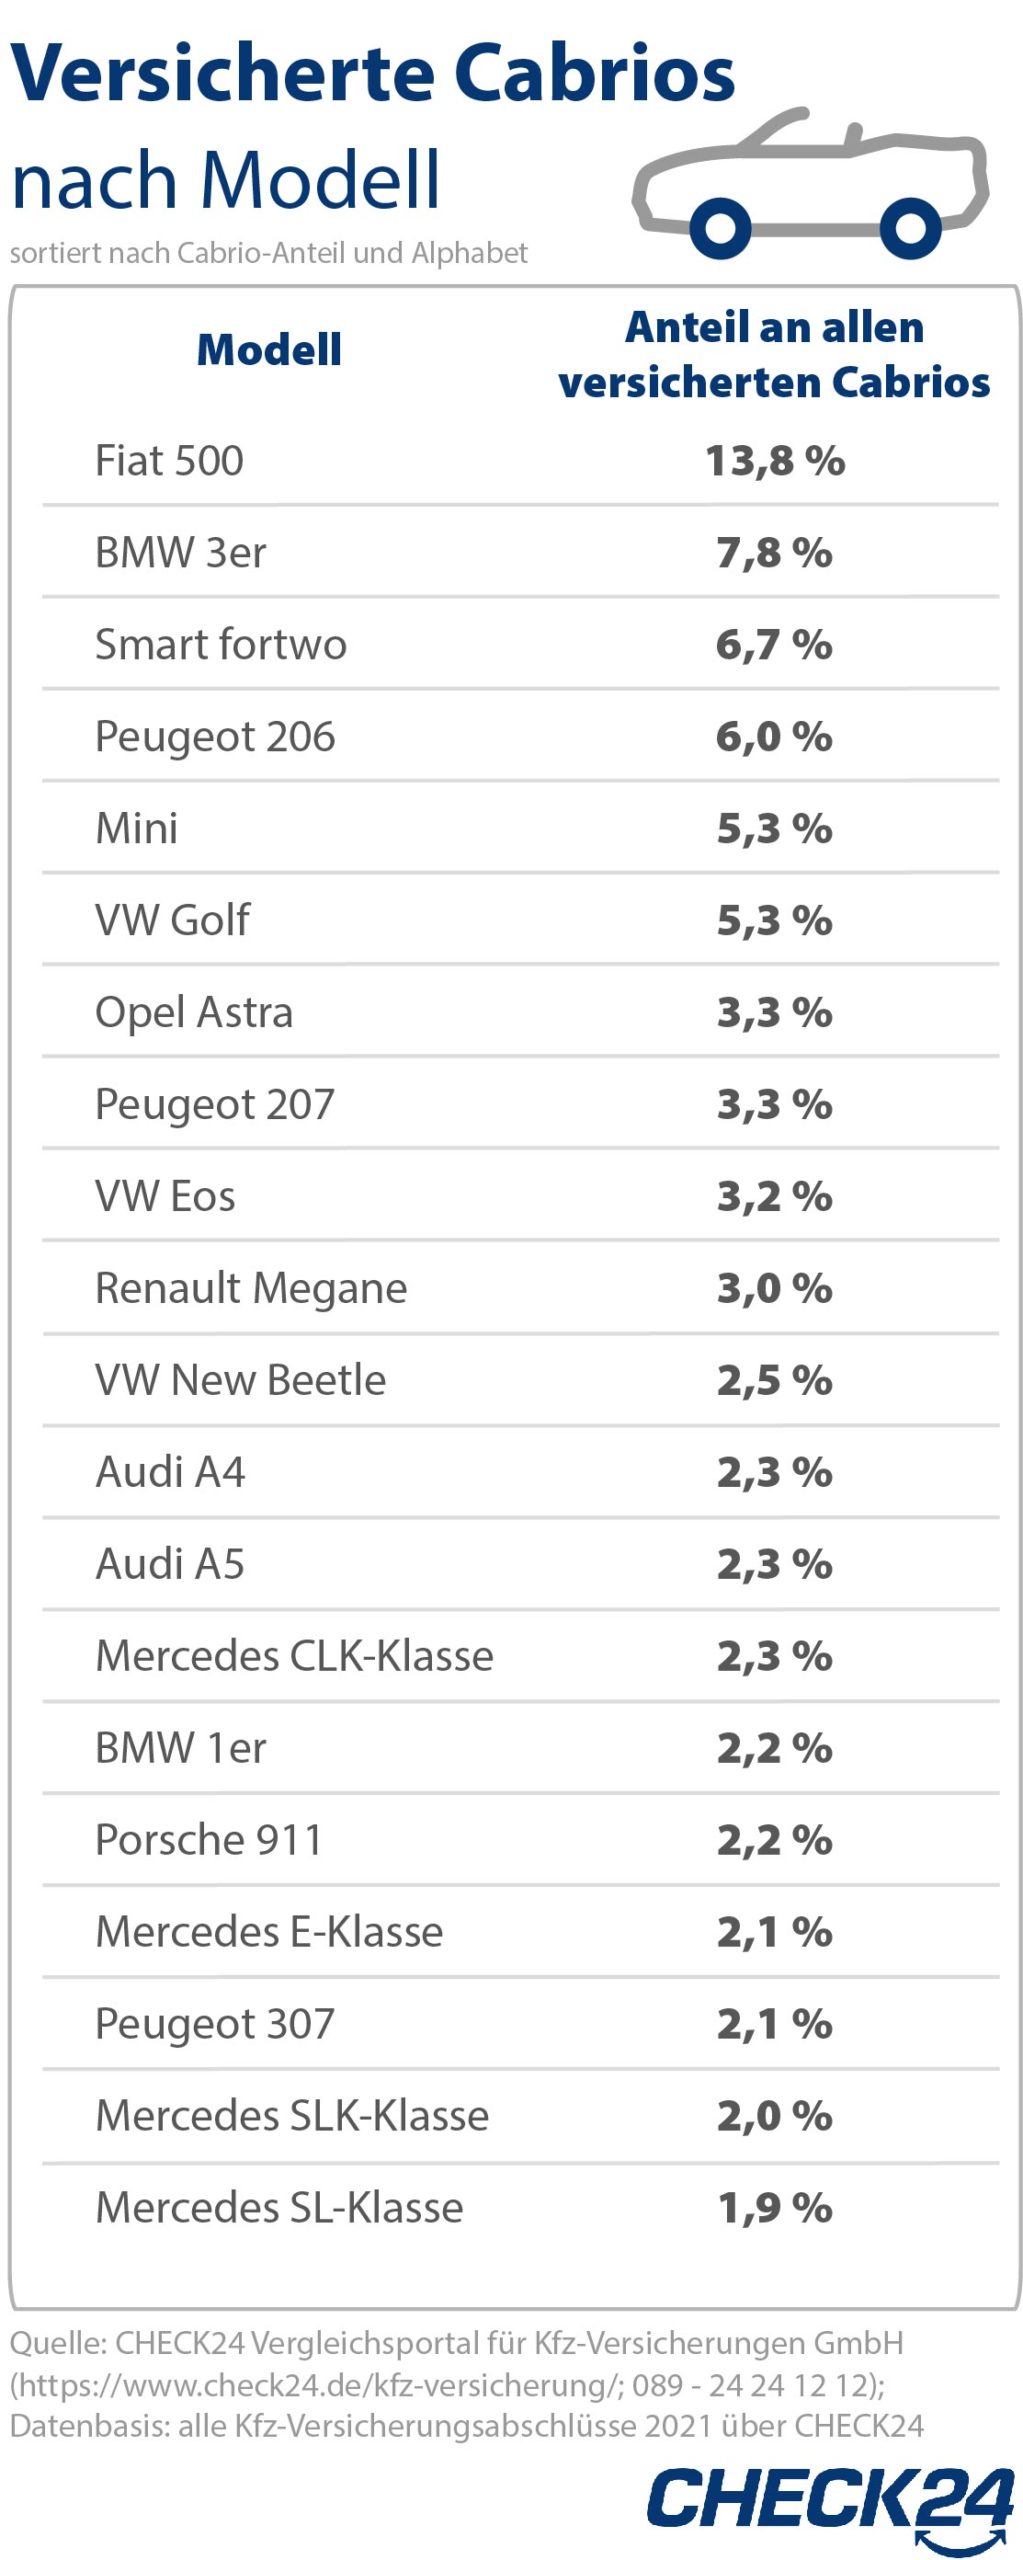Click the car's rear wheel

(910, 227)
